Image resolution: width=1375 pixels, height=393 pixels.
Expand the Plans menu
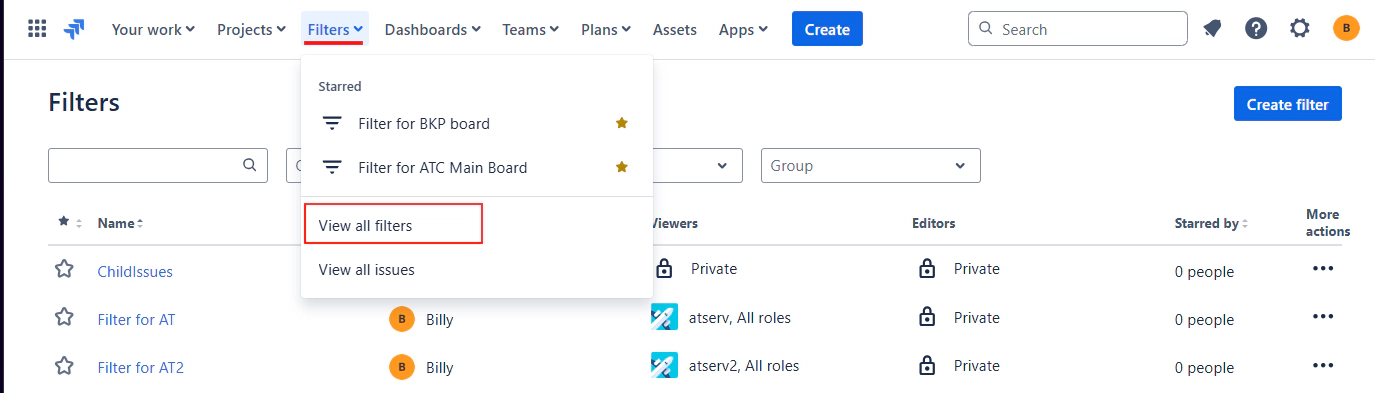click(605, 29)
